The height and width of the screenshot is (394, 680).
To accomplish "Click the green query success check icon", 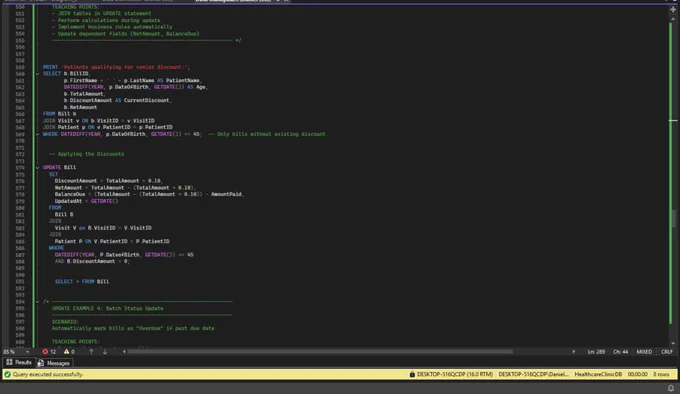I will click(7, 374).
